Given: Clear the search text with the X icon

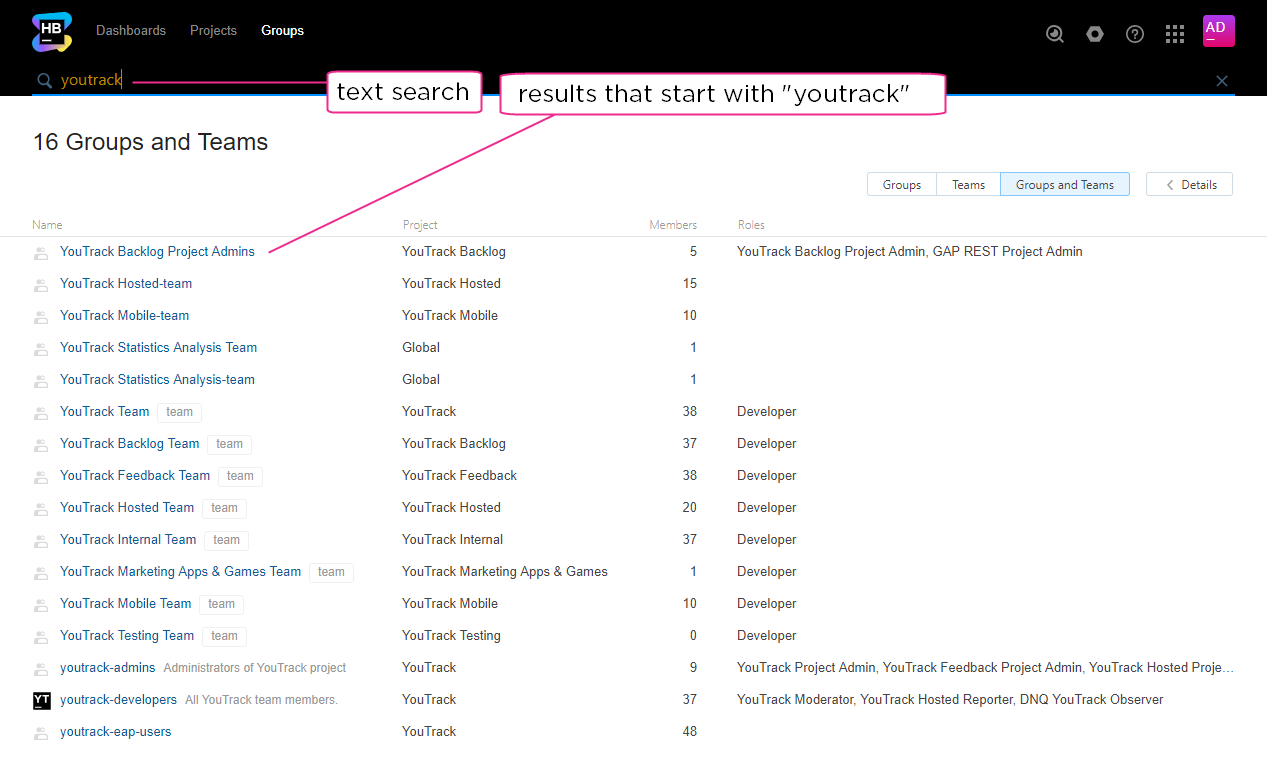Looking at the screenshot, I should click(x=1221, y=81).
